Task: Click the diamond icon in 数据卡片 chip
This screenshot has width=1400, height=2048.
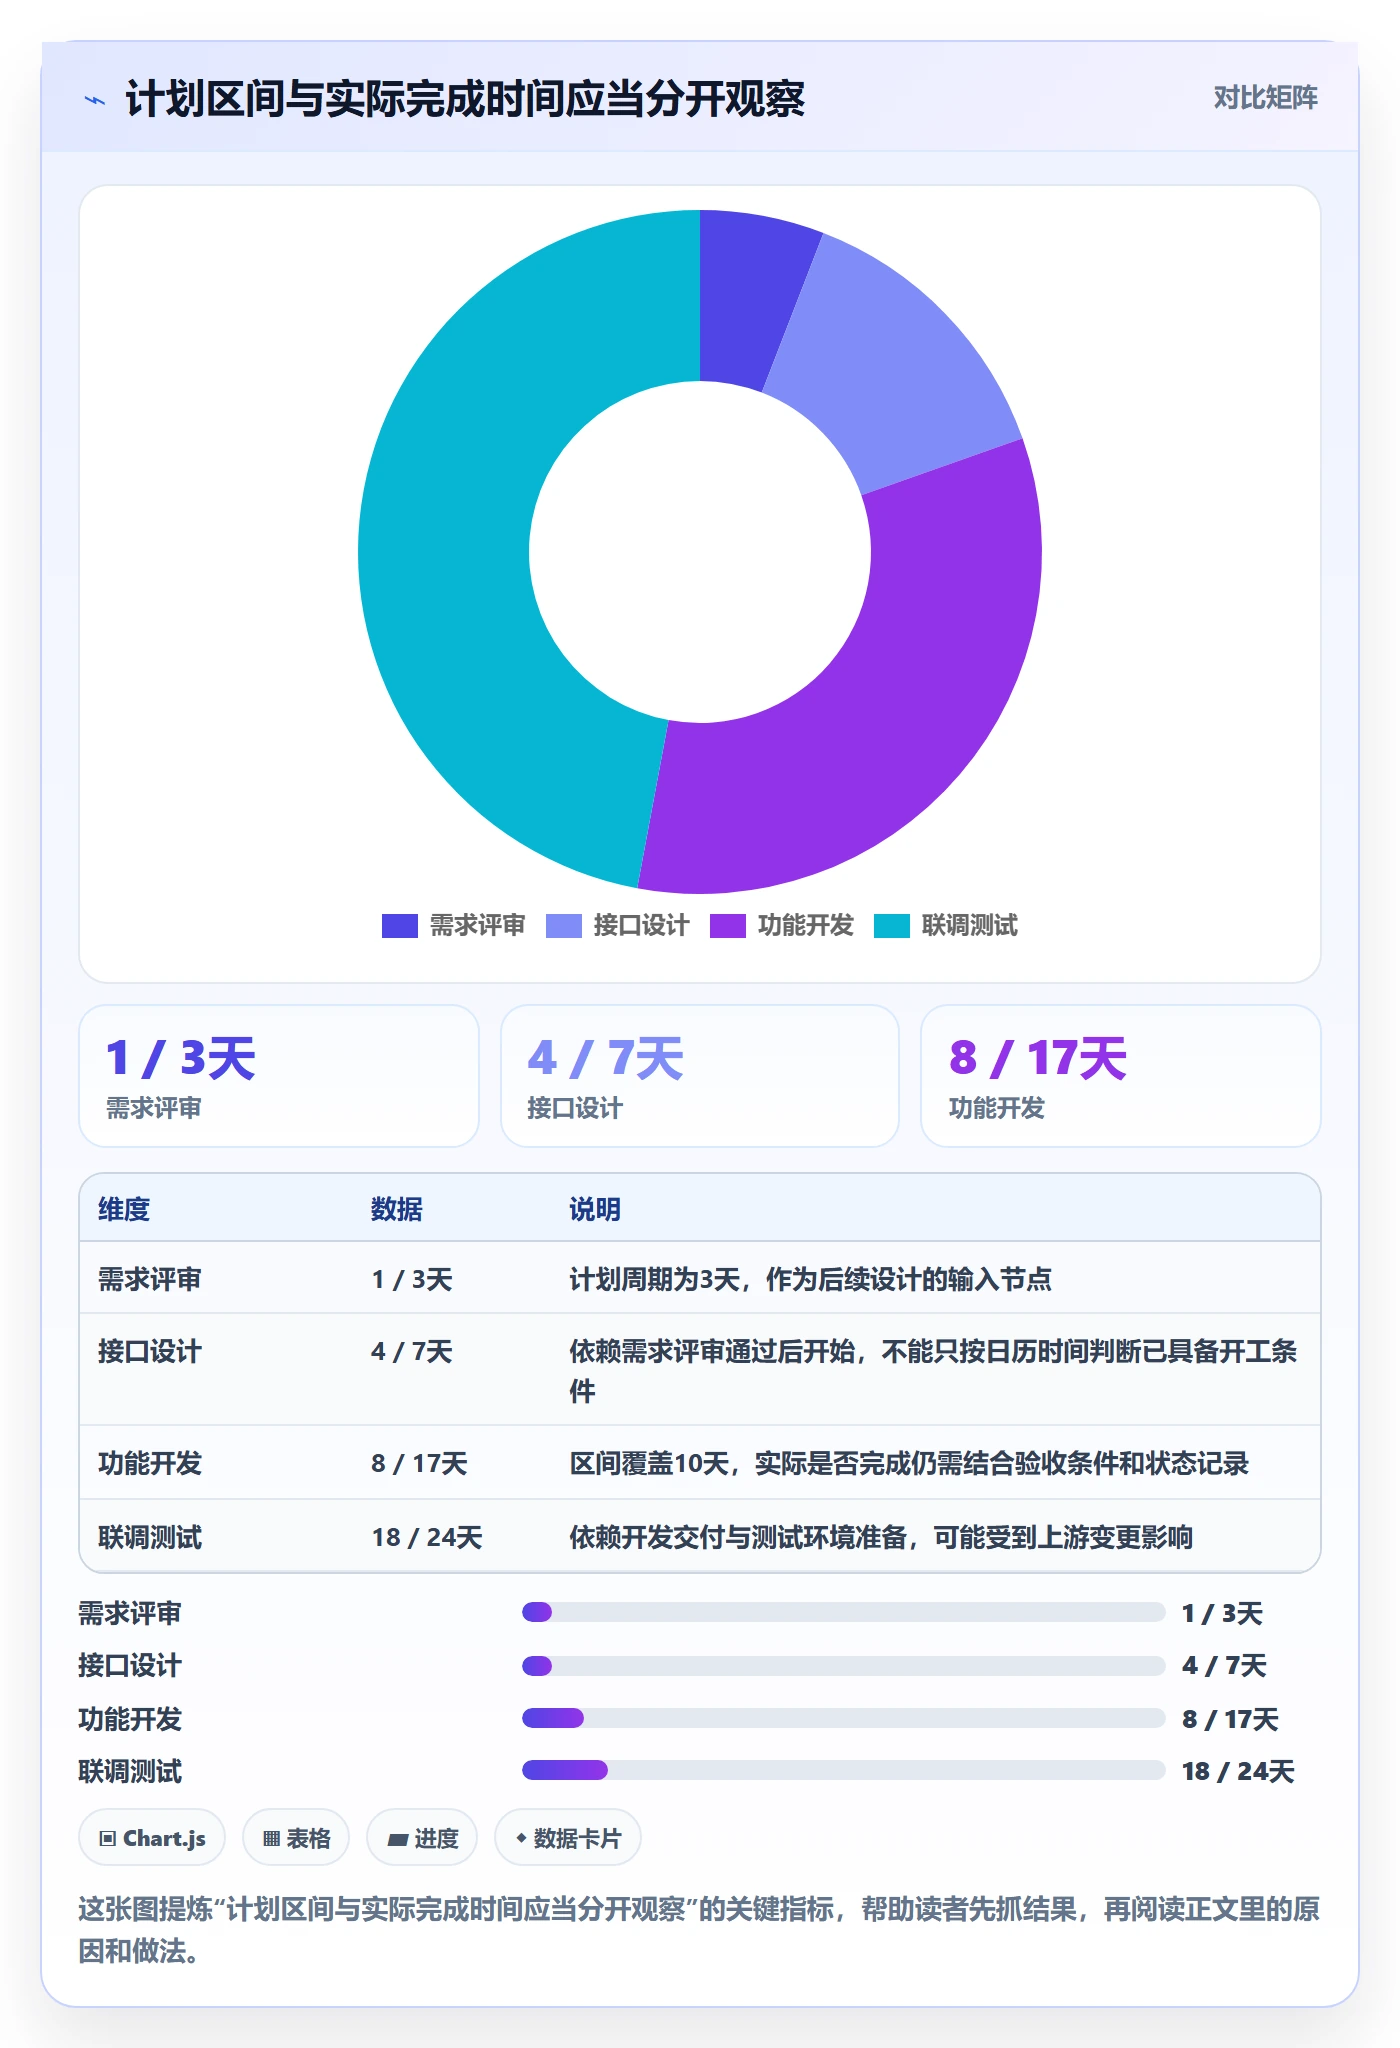Action: click(521, 1837)
